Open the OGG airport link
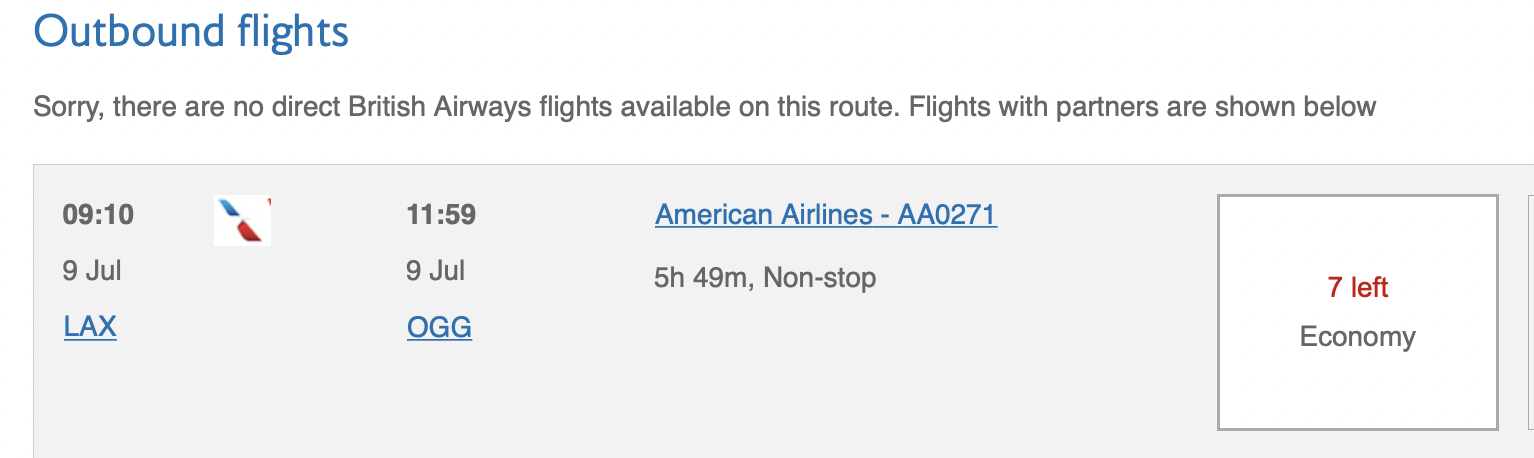 (x=439, y=327)
